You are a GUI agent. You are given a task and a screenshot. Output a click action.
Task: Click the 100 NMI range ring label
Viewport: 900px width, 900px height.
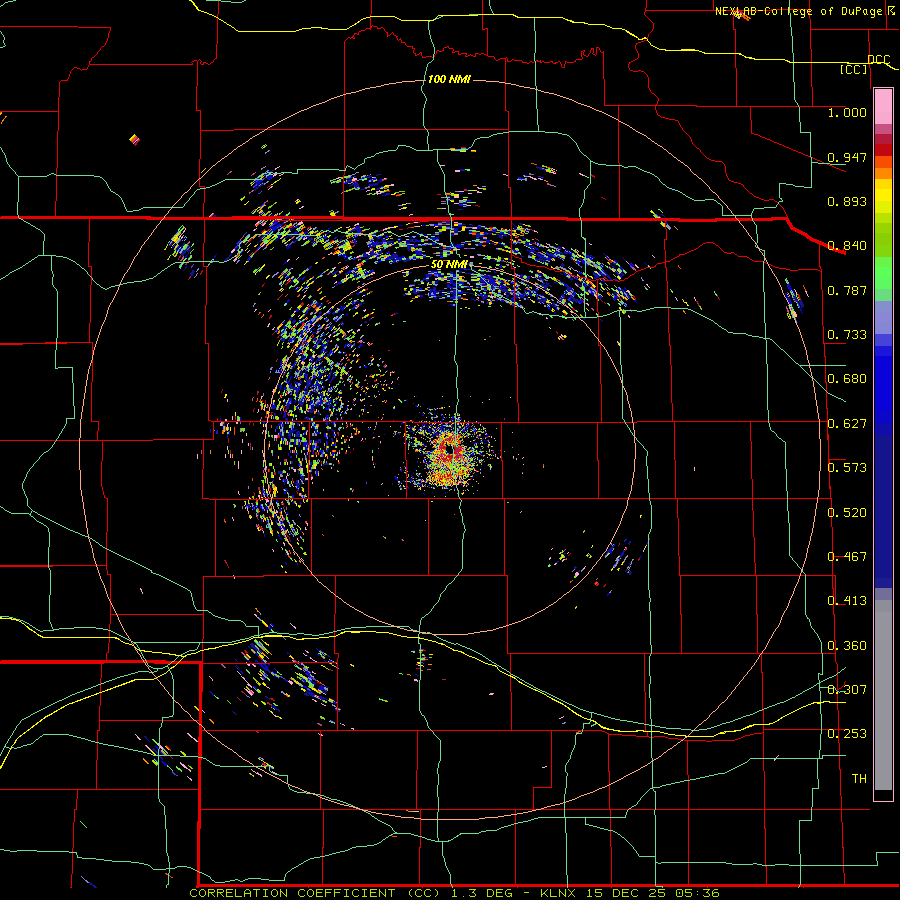[x=449, y=79]
